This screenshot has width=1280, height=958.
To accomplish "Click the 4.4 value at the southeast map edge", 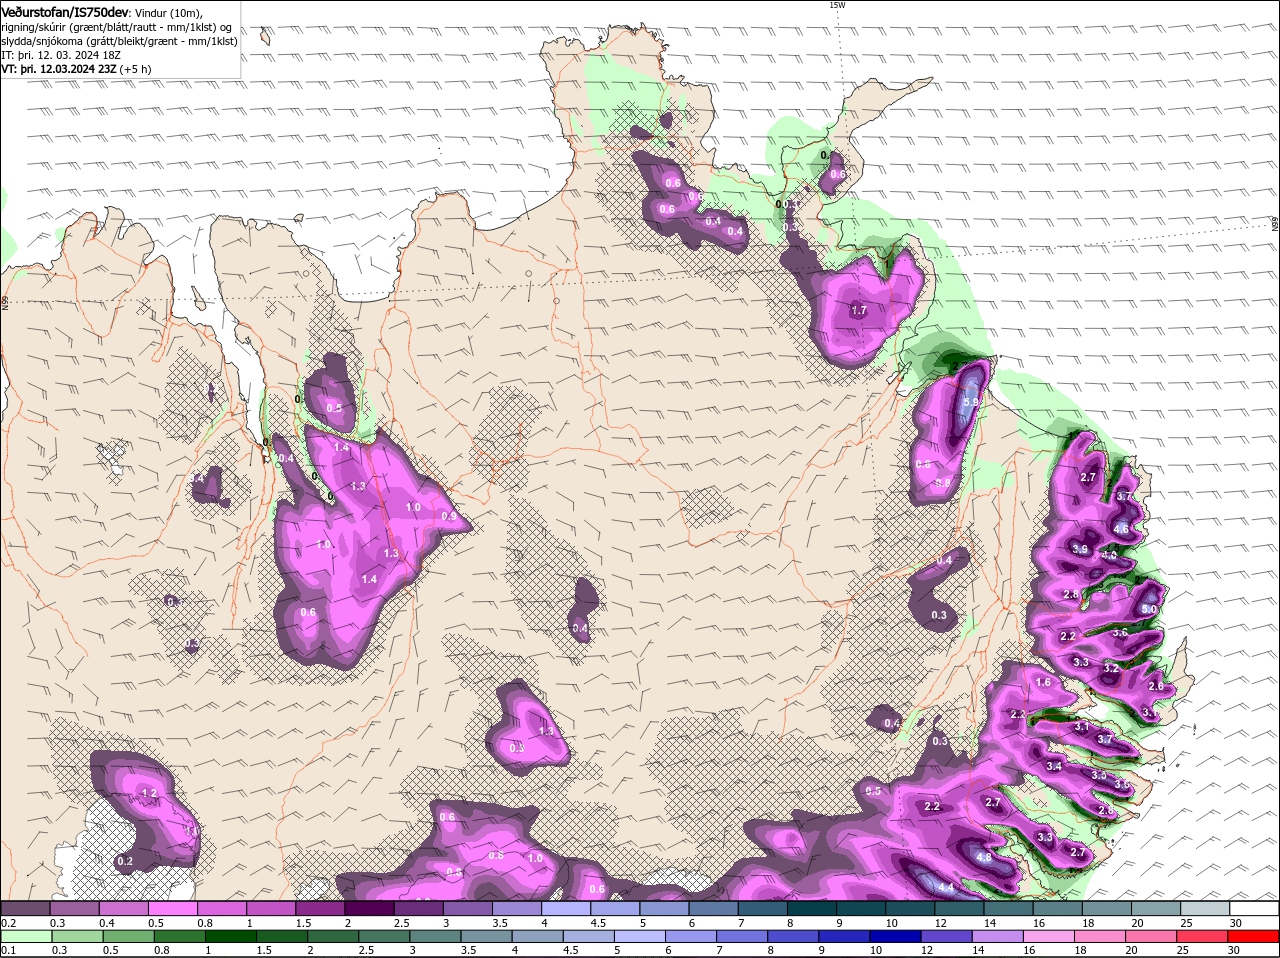I will click(946, 887).
